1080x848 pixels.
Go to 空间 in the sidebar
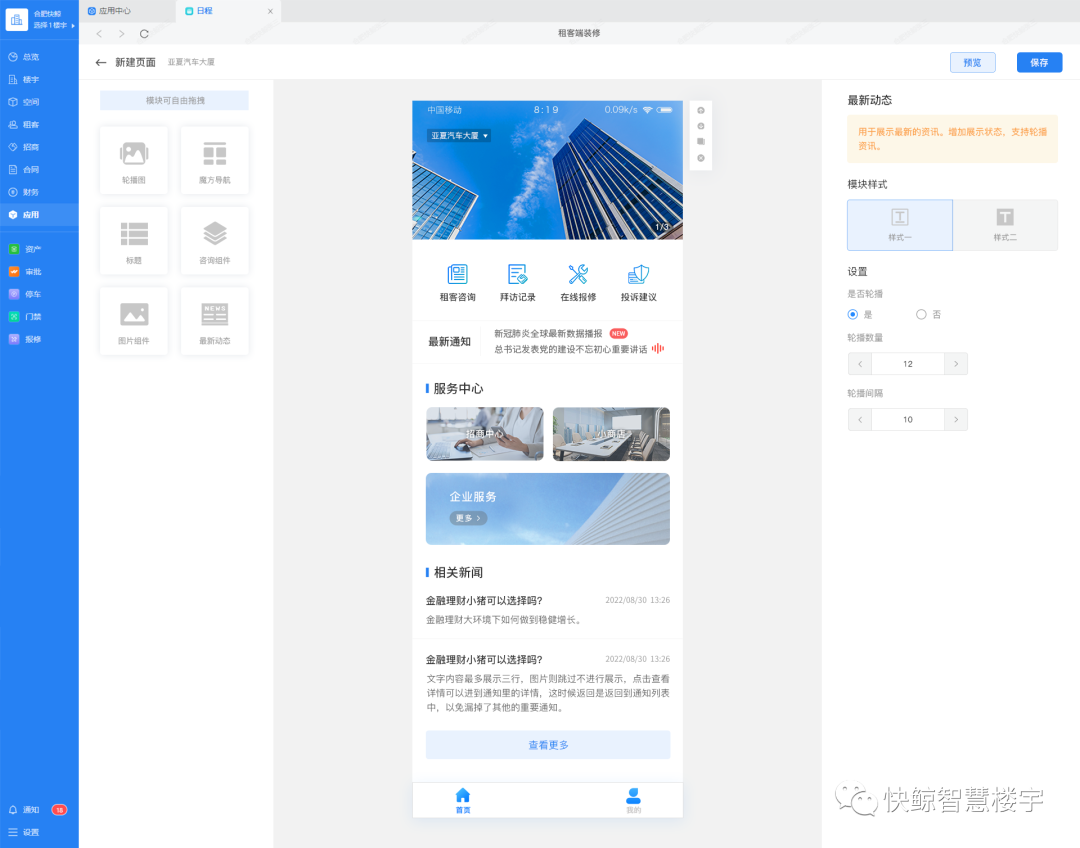[39, 102]
